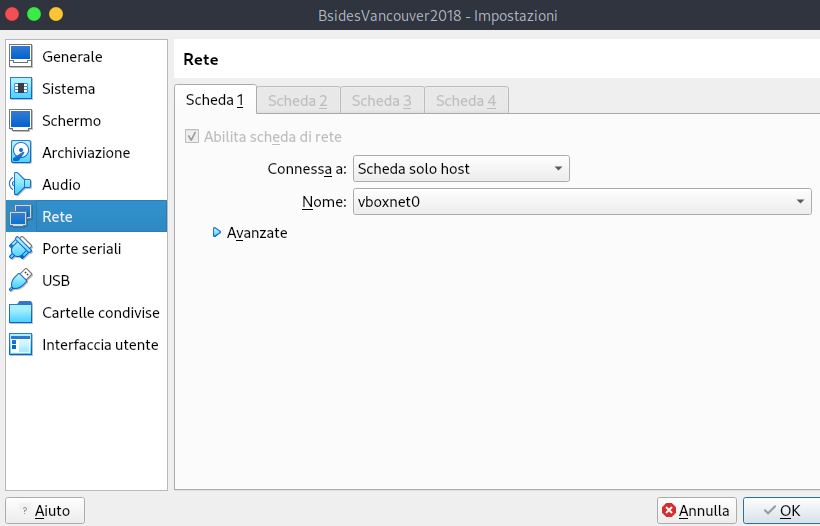Click the Annulla button
The height and width of the screenshot is (526, 820).
coord(697,510)
